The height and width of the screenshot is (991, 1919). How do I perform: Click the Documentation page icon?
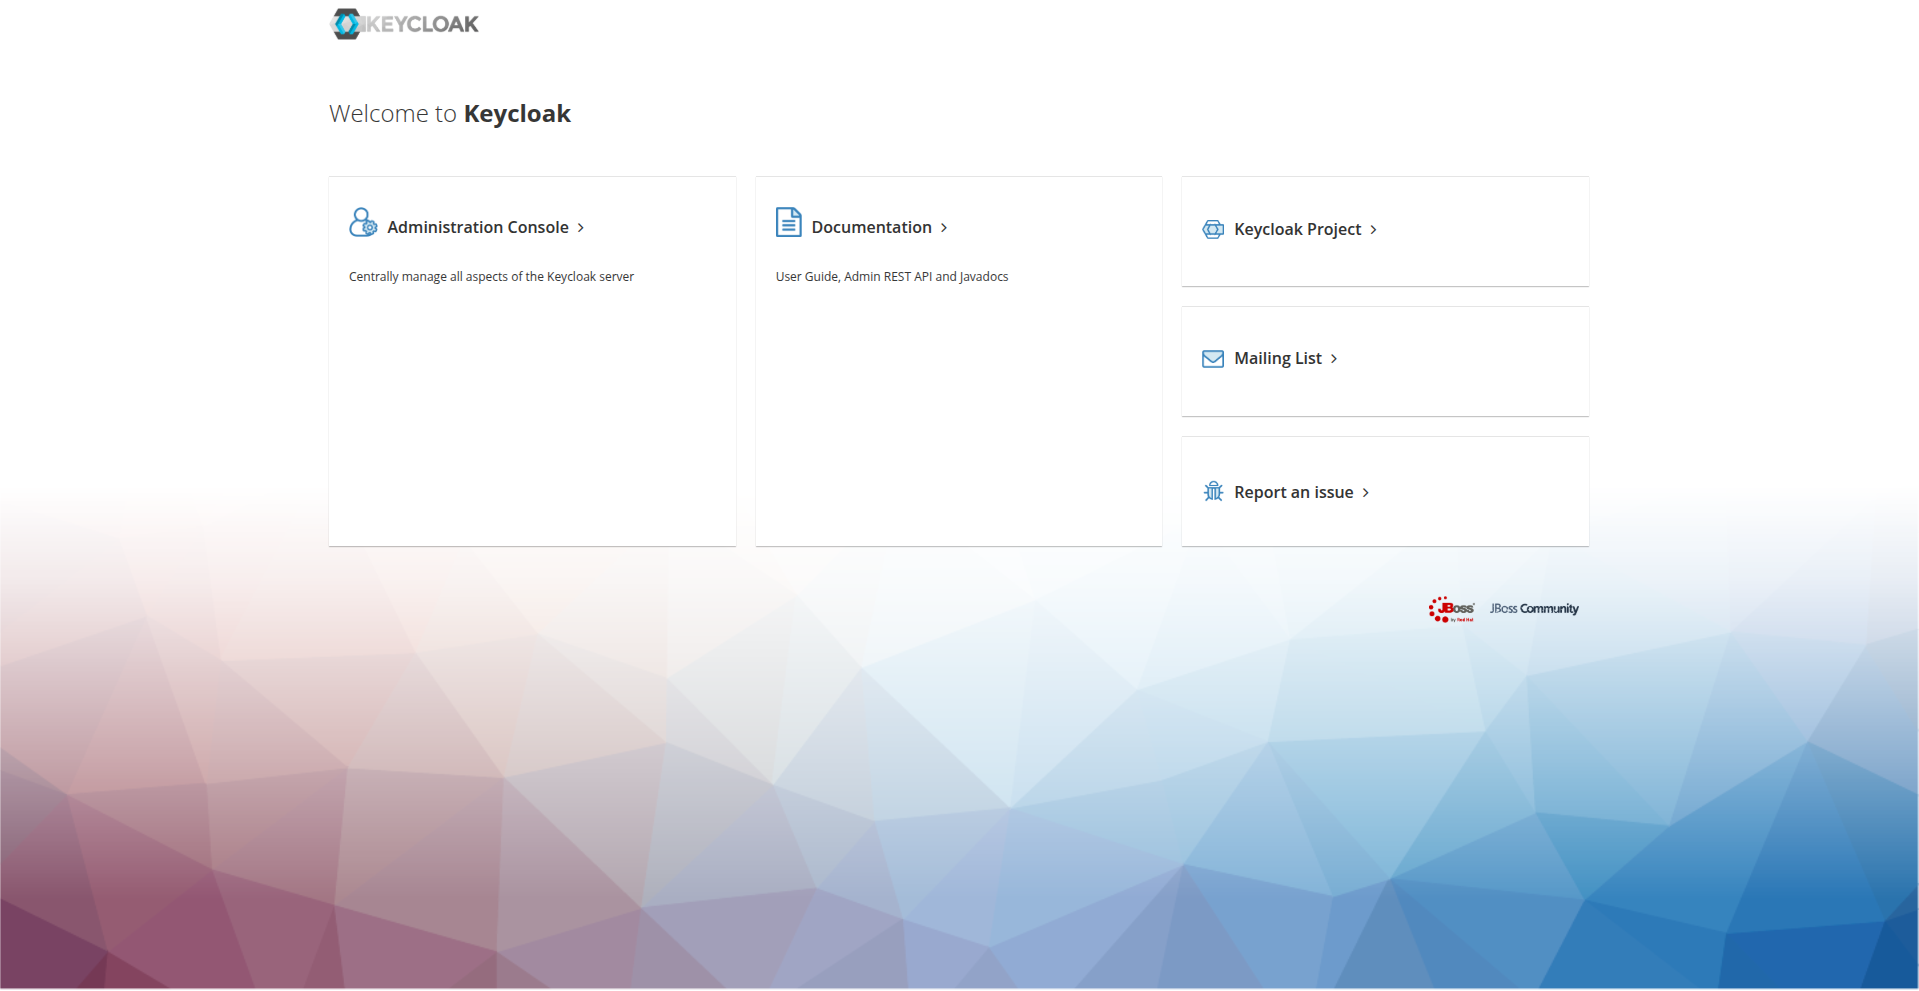(x=789, y=222)
